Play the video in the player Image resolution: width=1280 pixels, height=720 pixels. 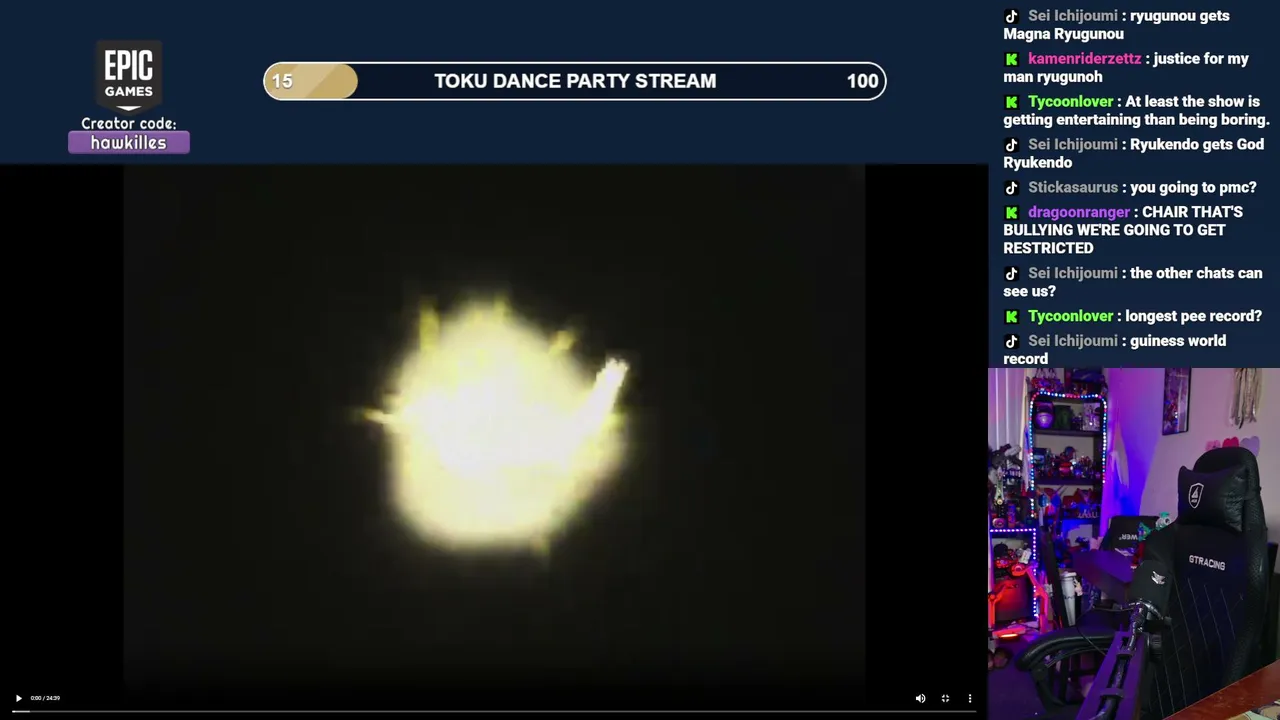pos(18,698)
